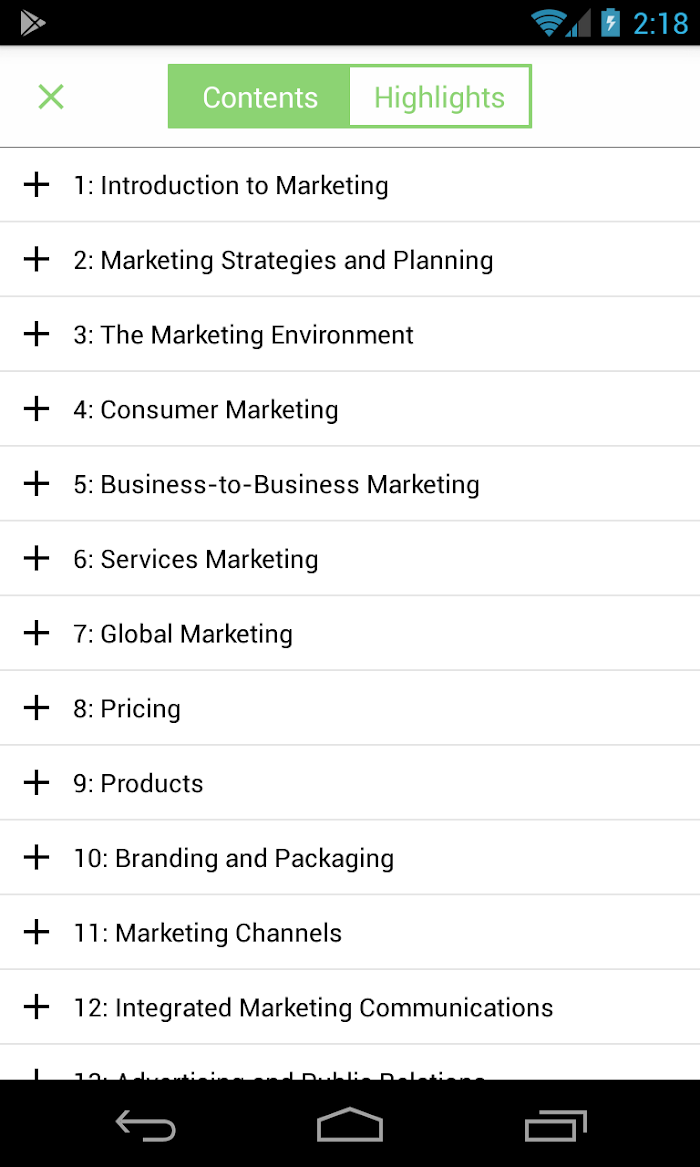Viewport: 700px width, 1167px height.
Task: Open the recent apps overview button
Action: [x=555, y=1125]
